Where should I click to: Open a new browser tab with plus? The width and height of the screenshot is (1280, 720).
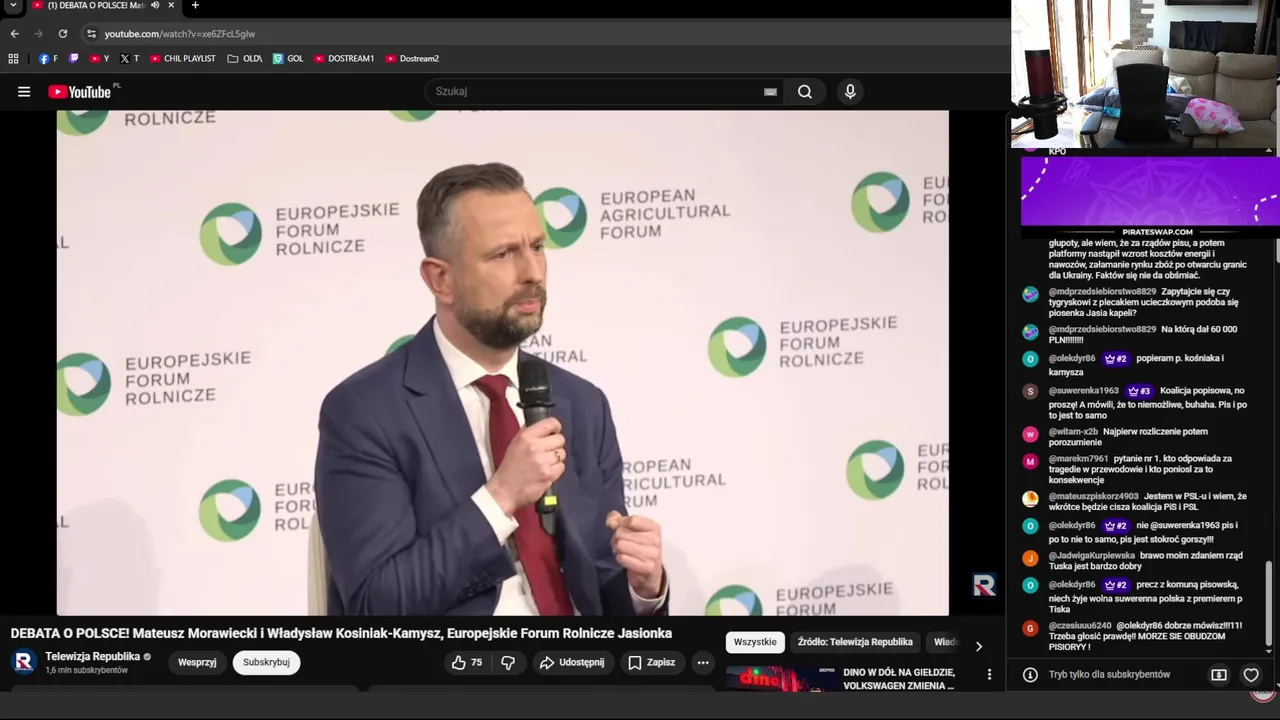[195, 6]
